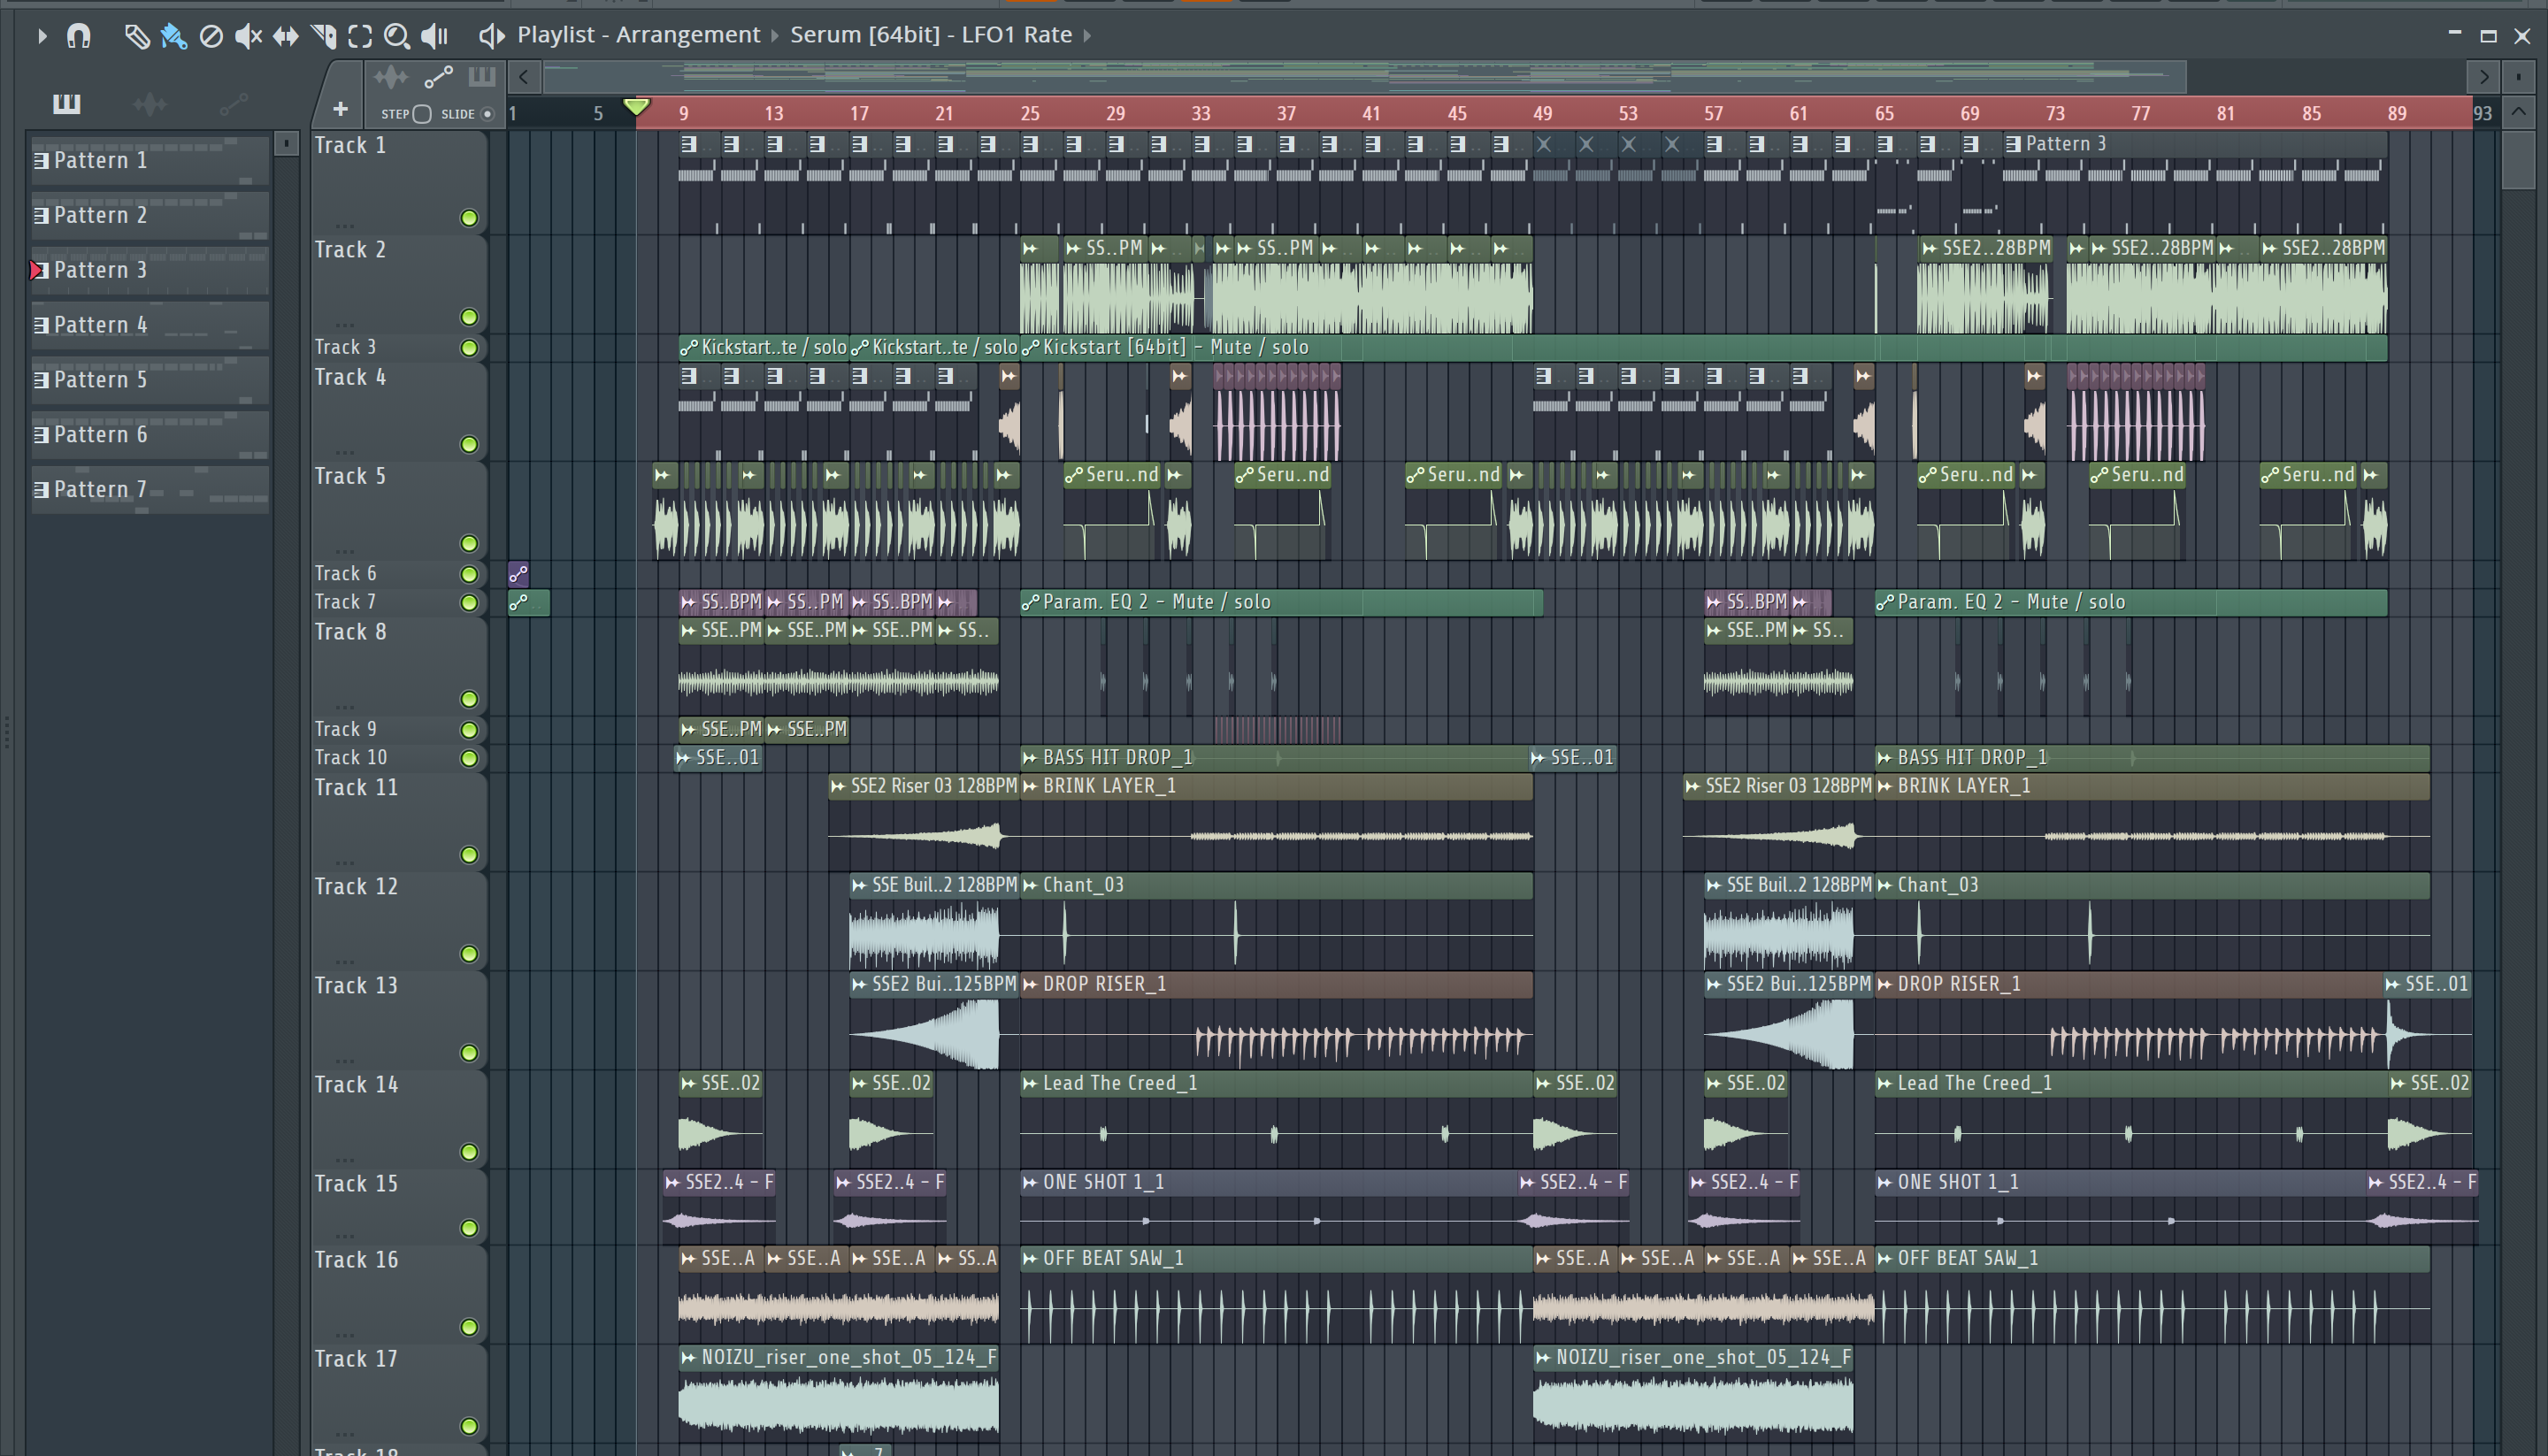Focus pattern clips piano icon
Screen dimensions: 2548x1456
(482, 77)
